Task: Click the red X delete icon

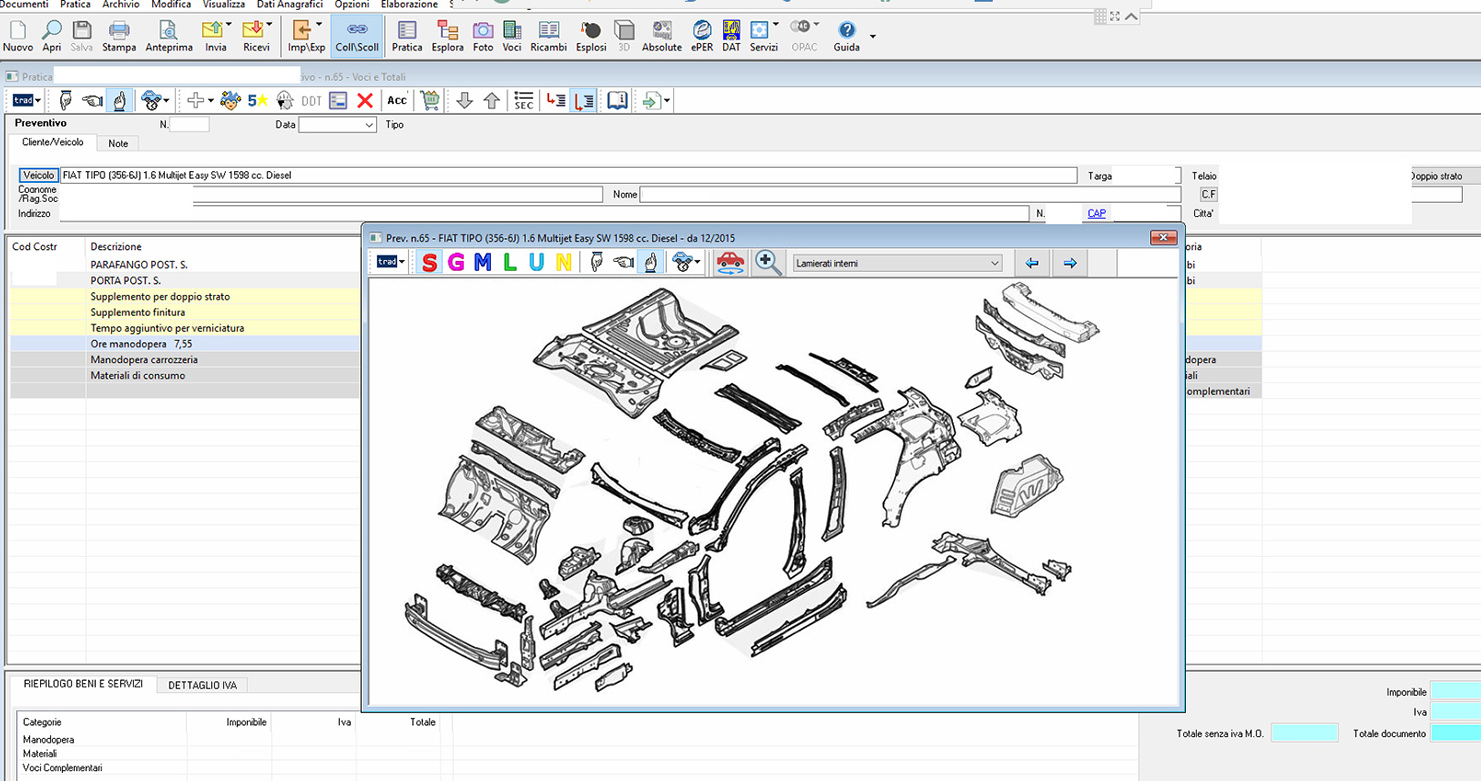Action: tap(365, 100)
